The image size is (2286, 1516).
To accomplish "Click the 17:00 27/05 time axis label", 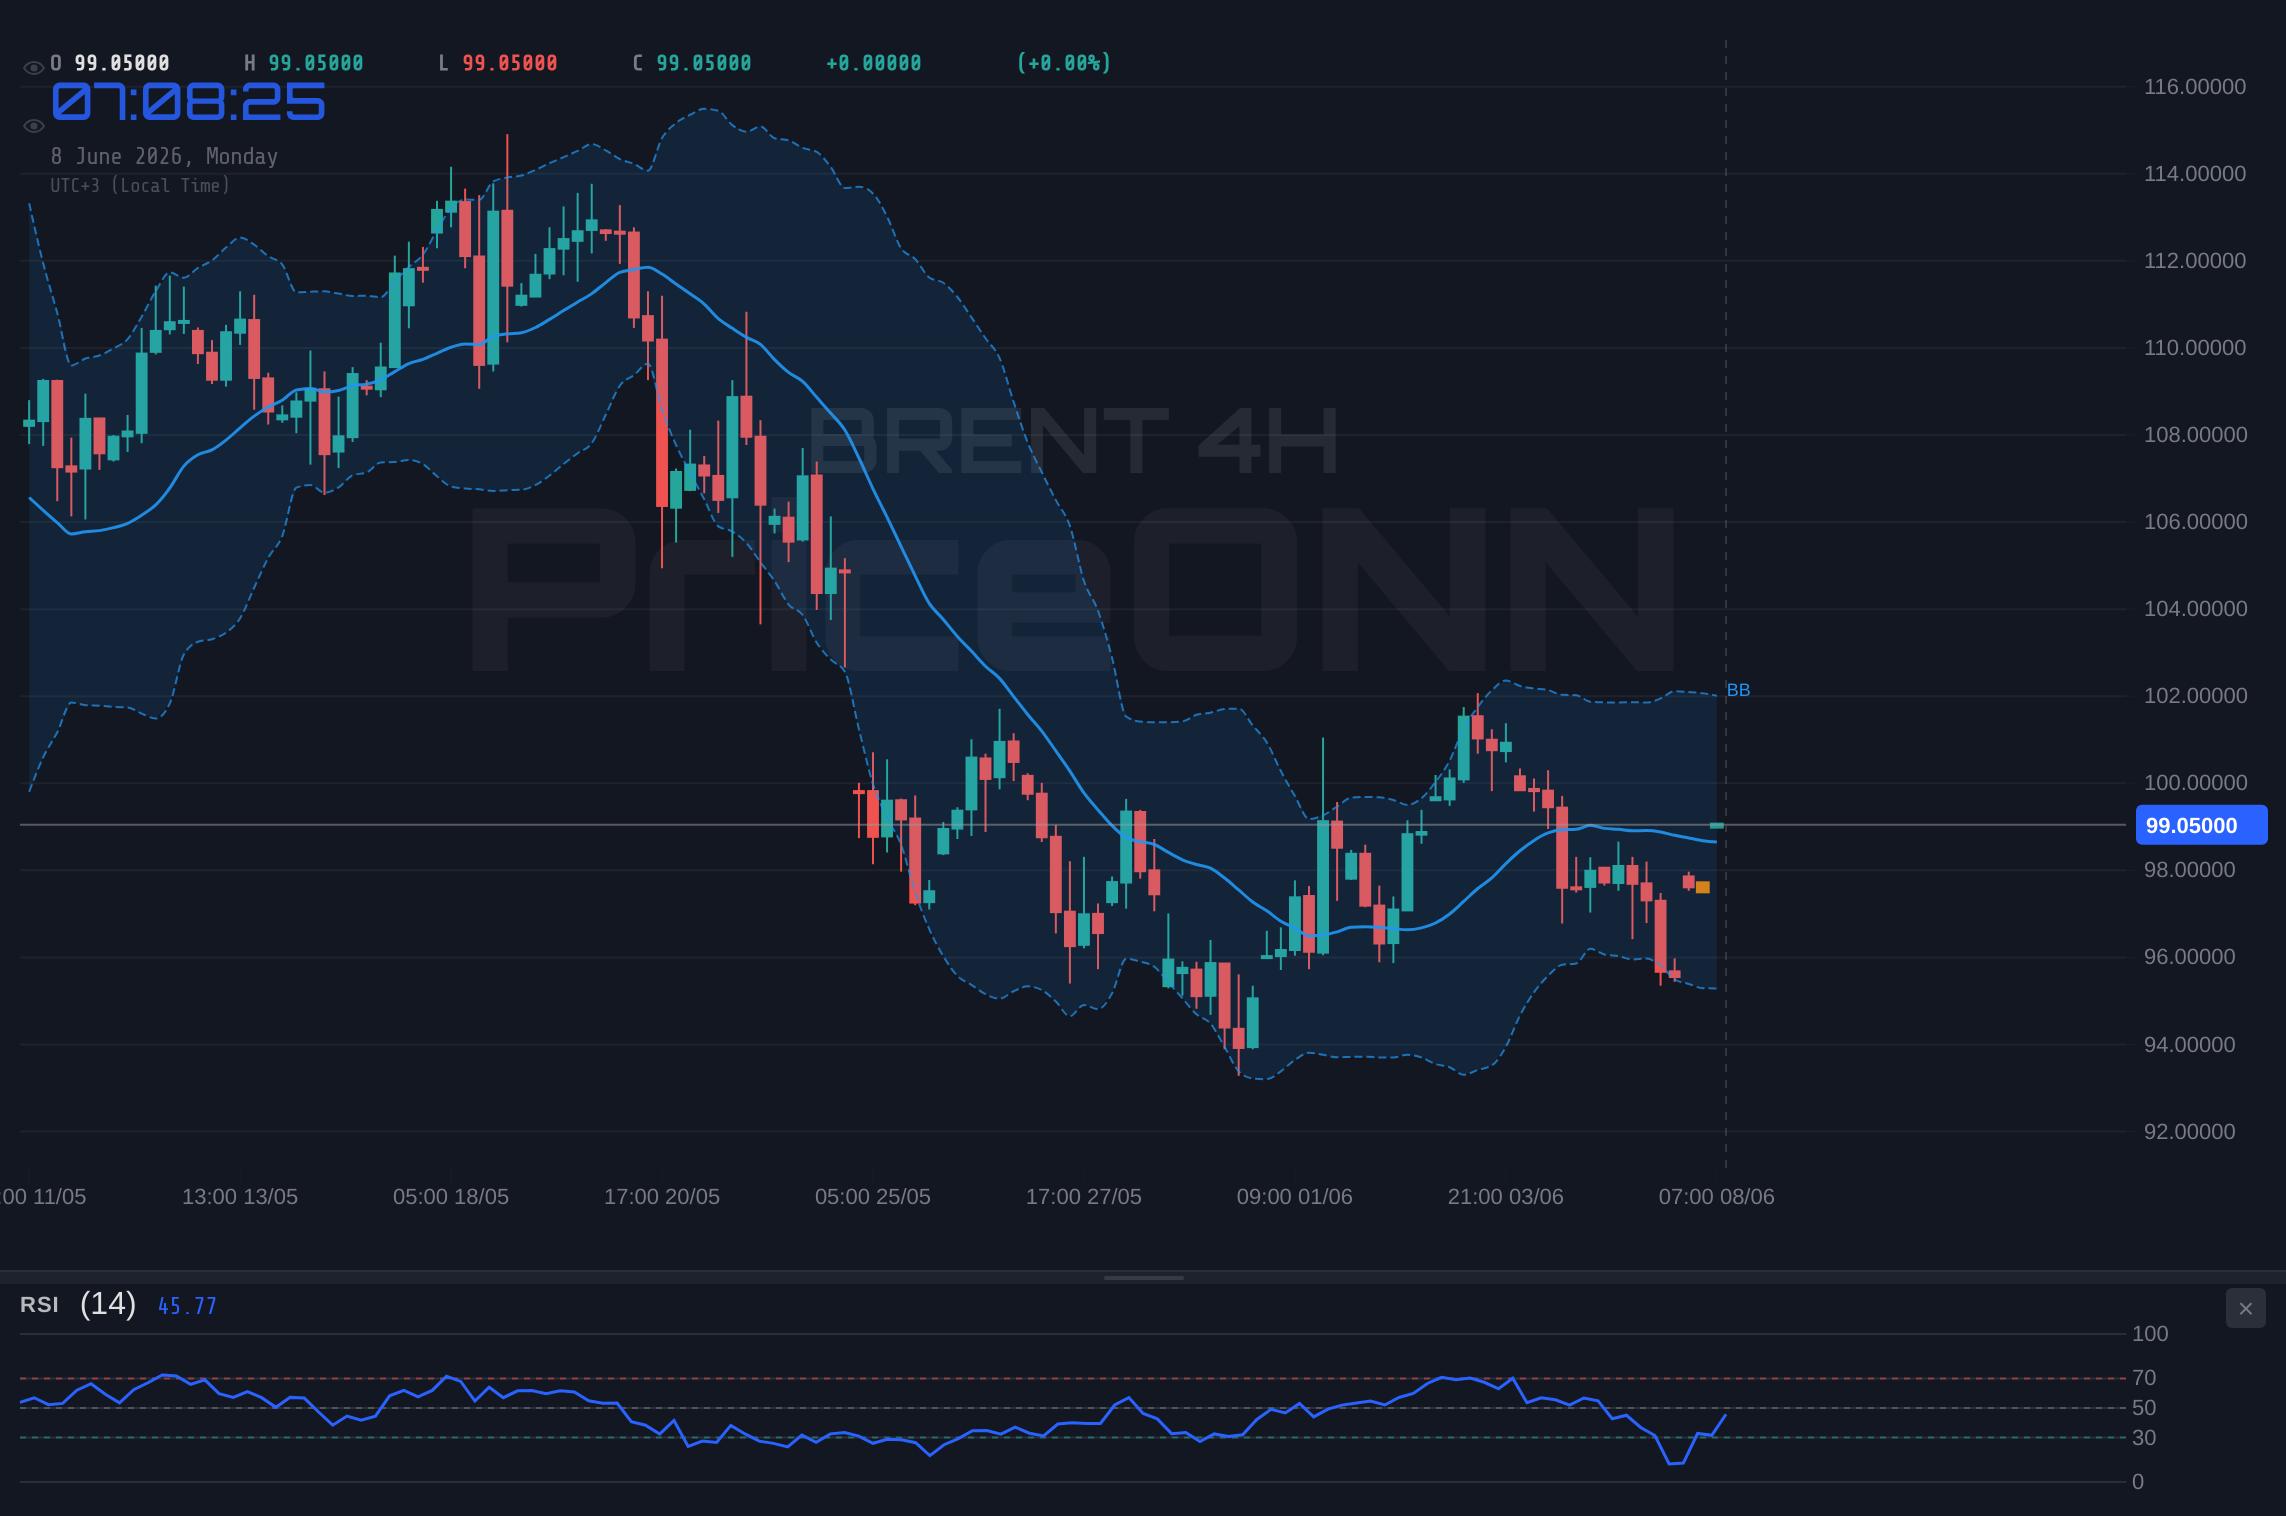I will pos(1084,1197).
